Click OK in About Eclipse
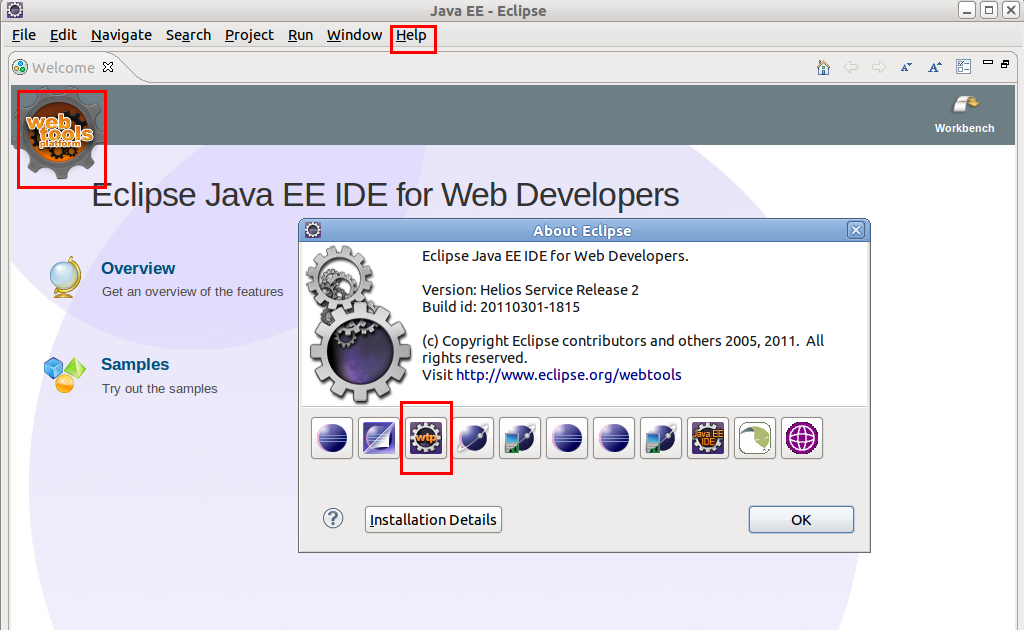 (801, 520)
